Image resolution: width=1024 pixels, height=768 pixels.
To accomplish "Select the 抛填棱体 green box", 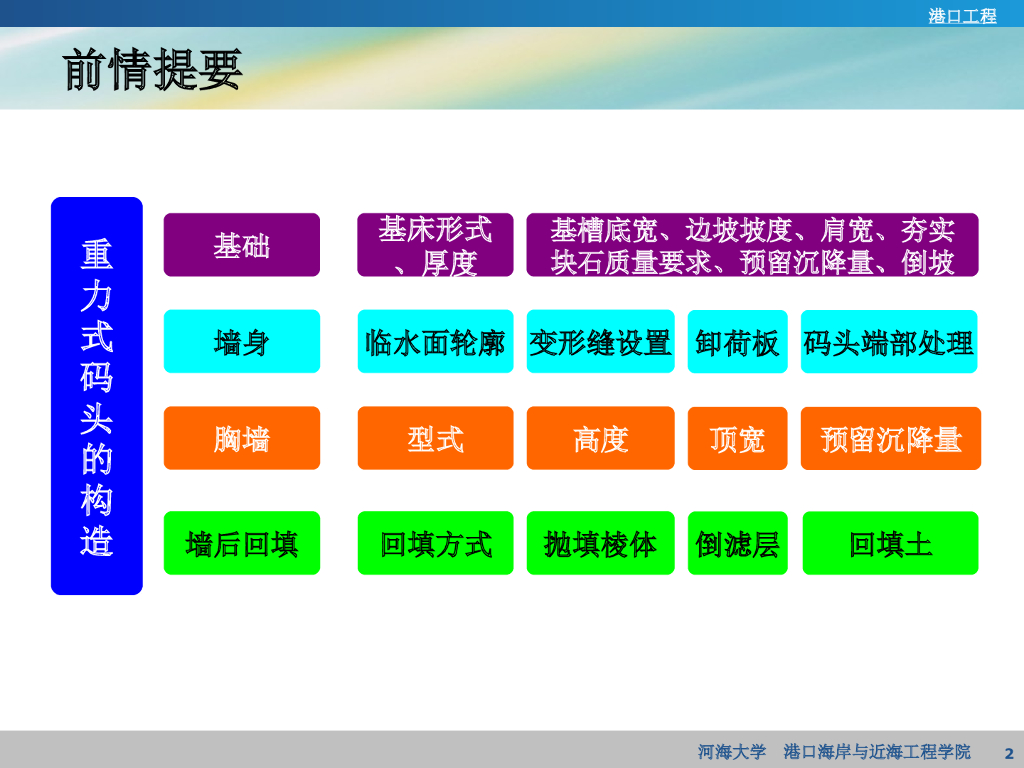I will [600, 543].
